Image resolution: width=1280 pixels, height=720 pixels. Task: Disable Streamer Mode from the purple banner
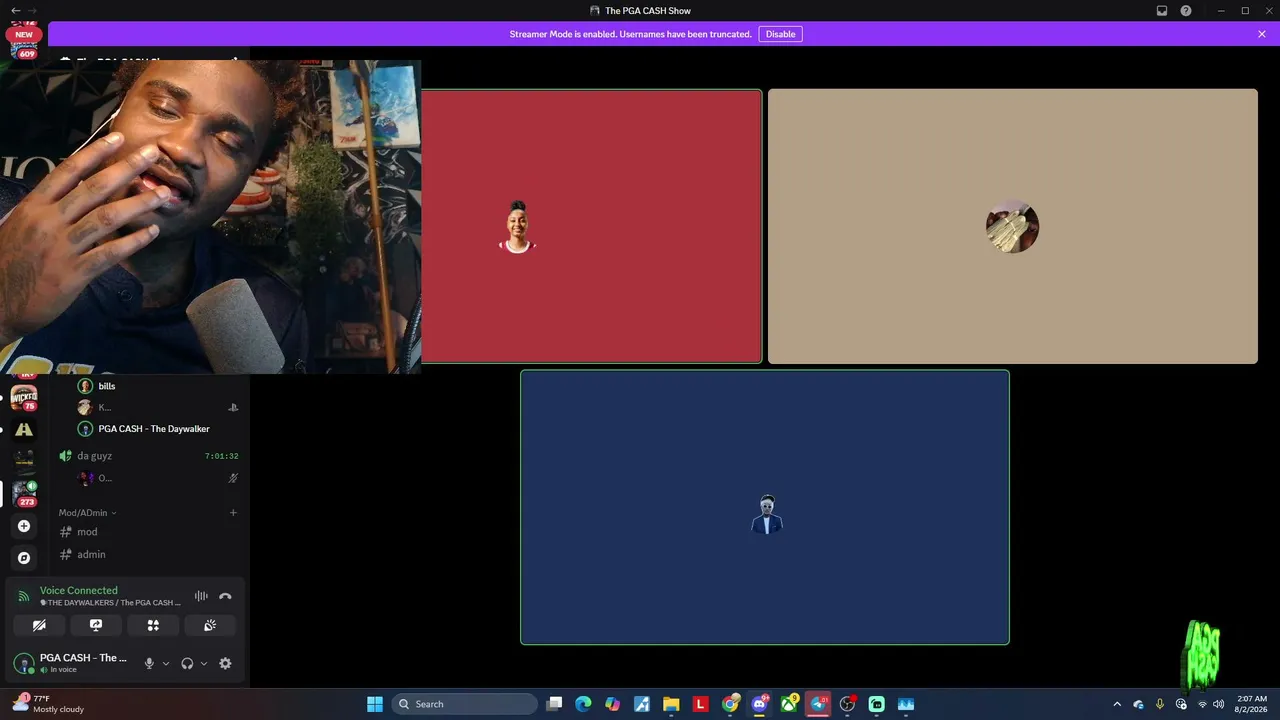point(780,34)
